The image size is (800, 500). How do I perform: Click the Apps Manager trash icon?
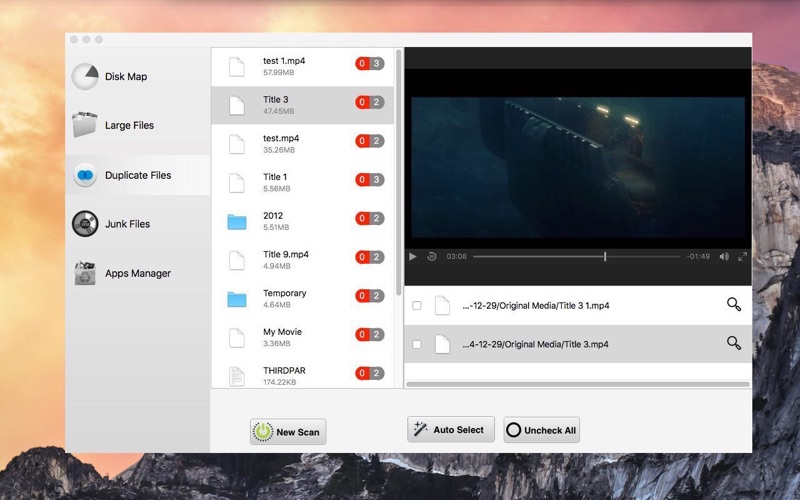coord(85,273)
